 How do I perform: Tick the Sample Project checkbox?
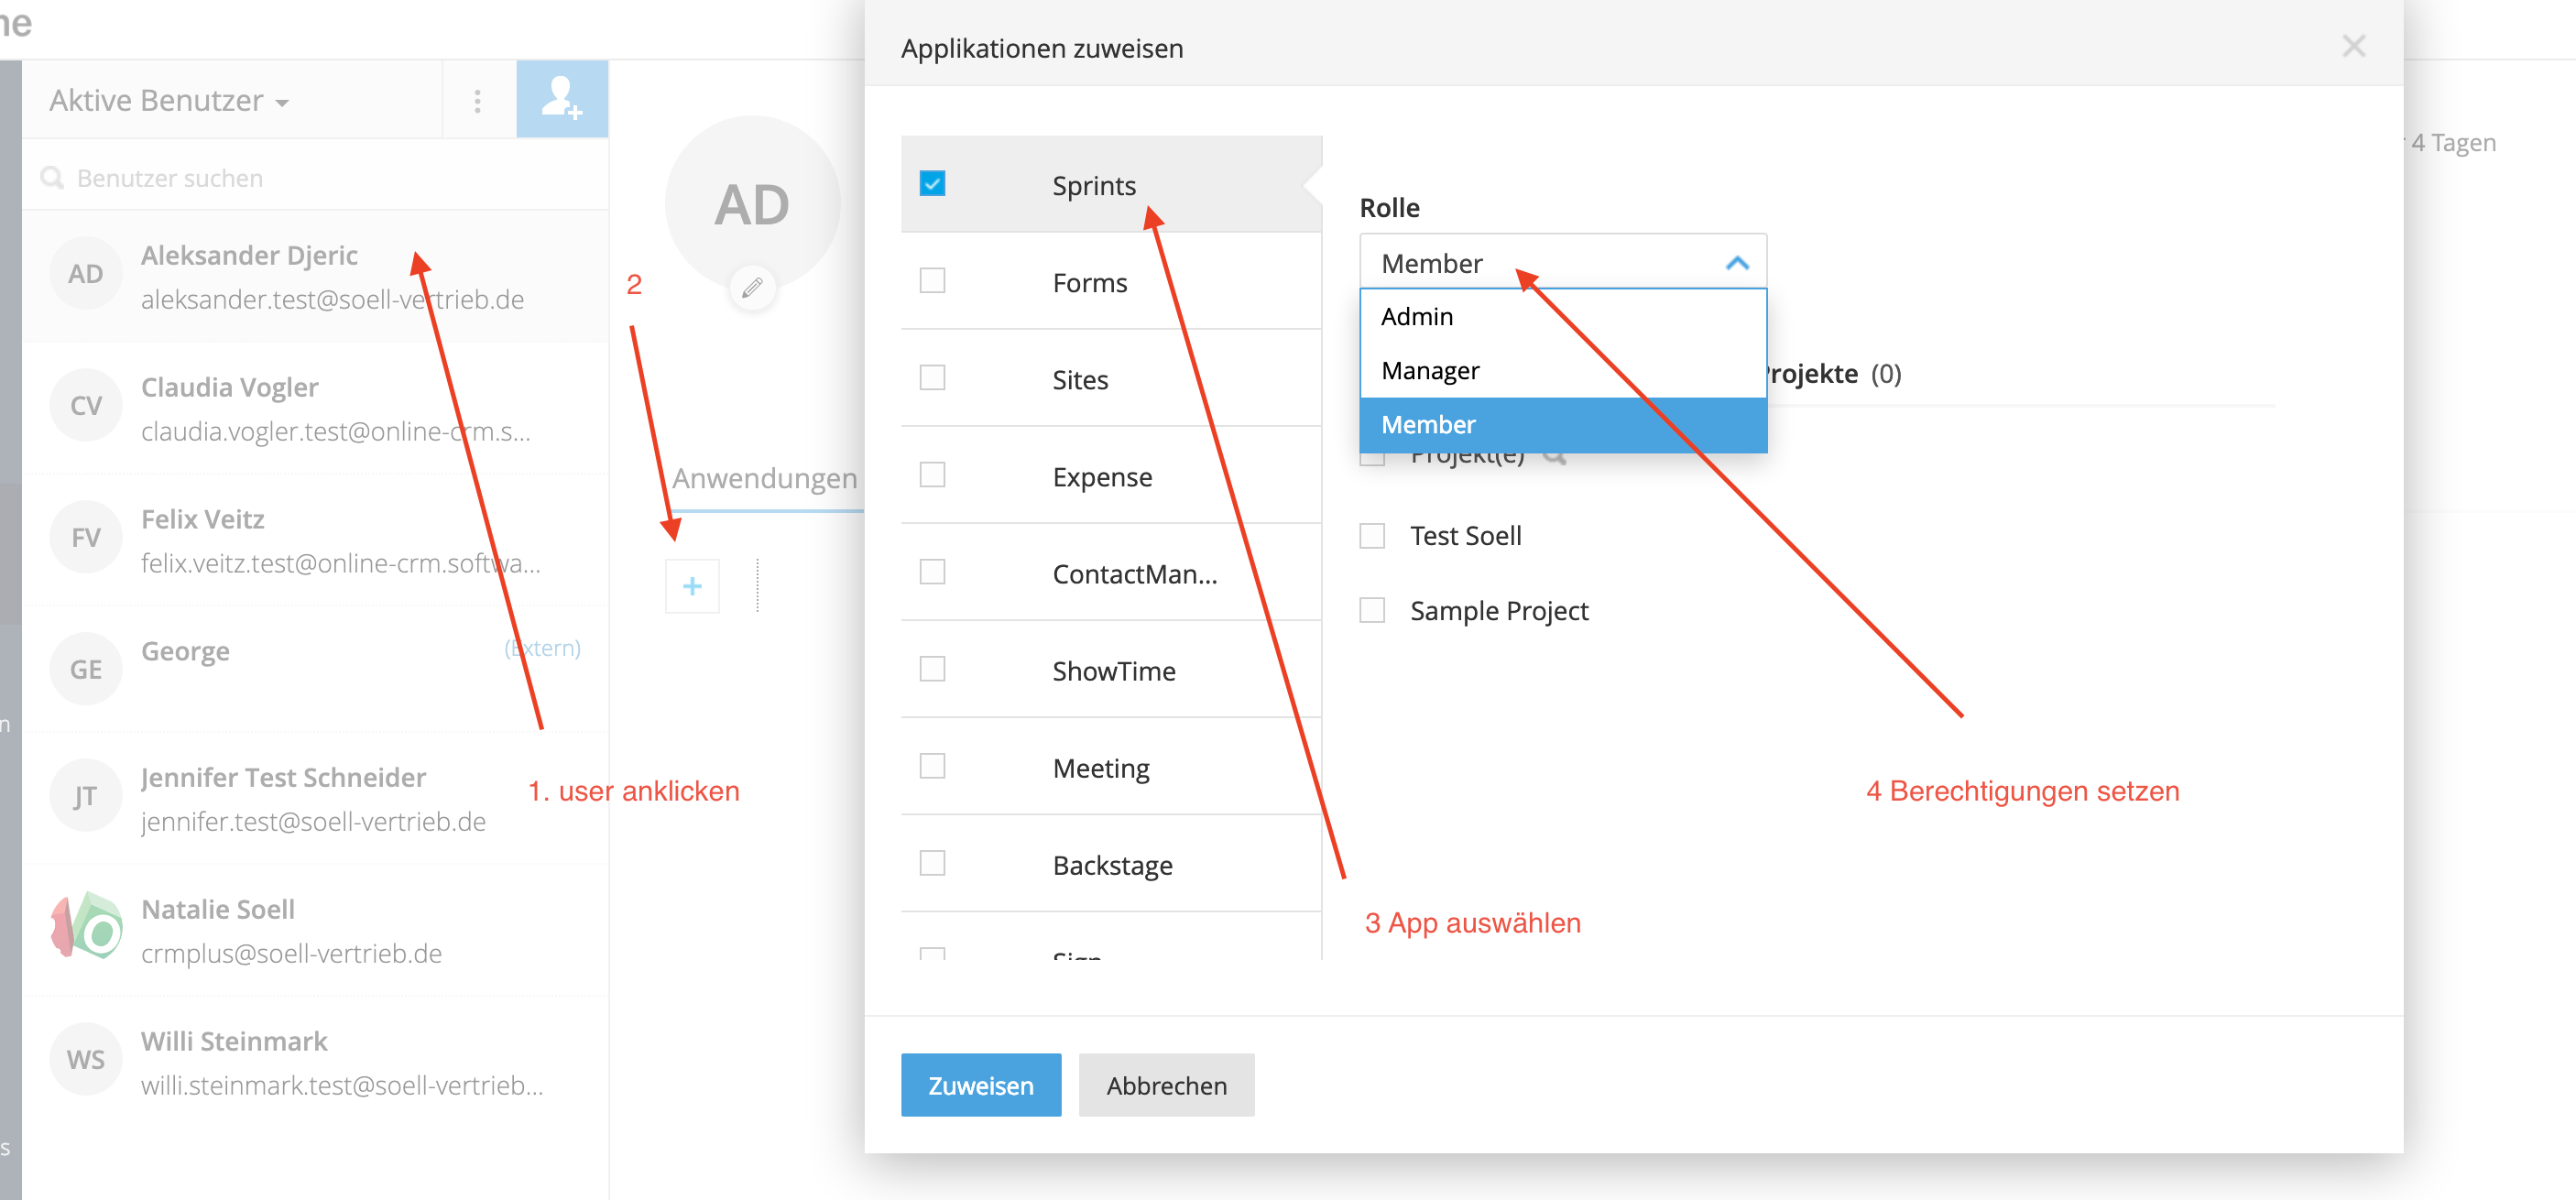[1372, 610]
